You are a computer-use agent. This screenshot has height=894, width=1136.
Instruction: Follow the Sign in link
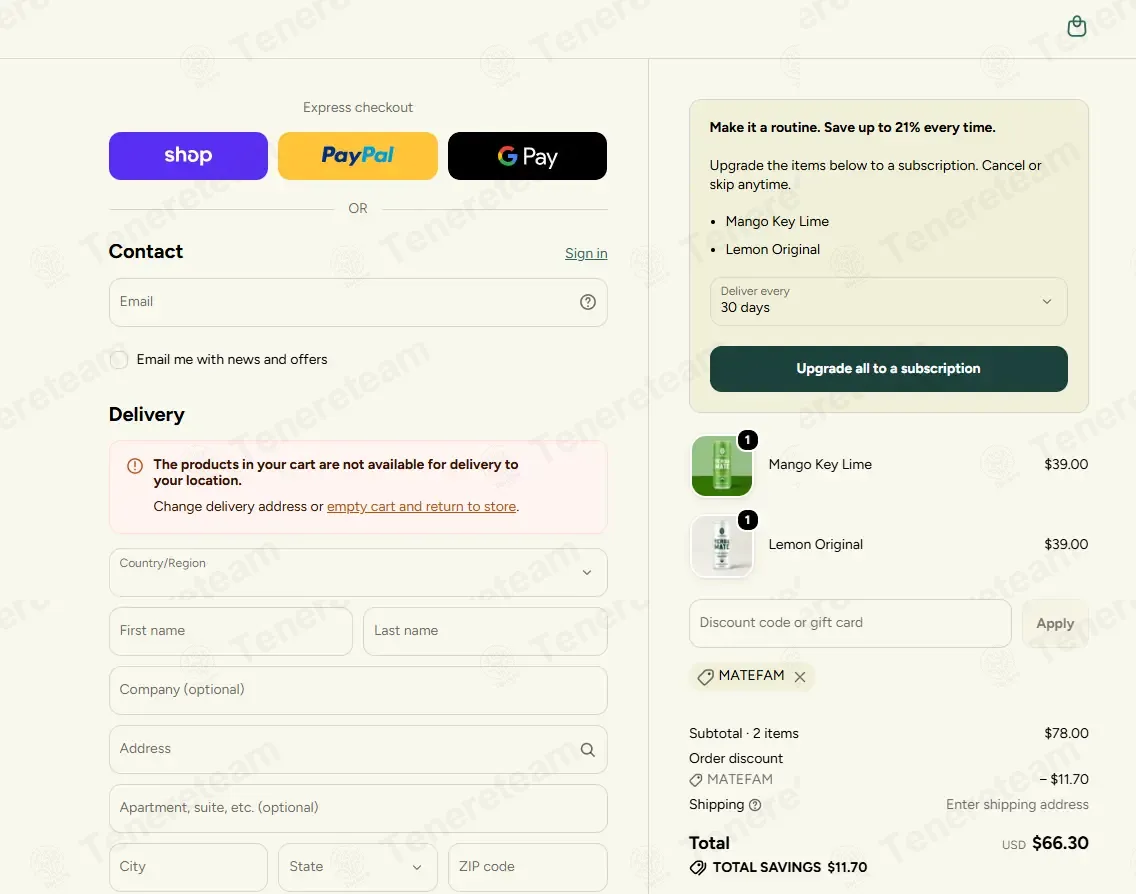click(x=586, y=254)
